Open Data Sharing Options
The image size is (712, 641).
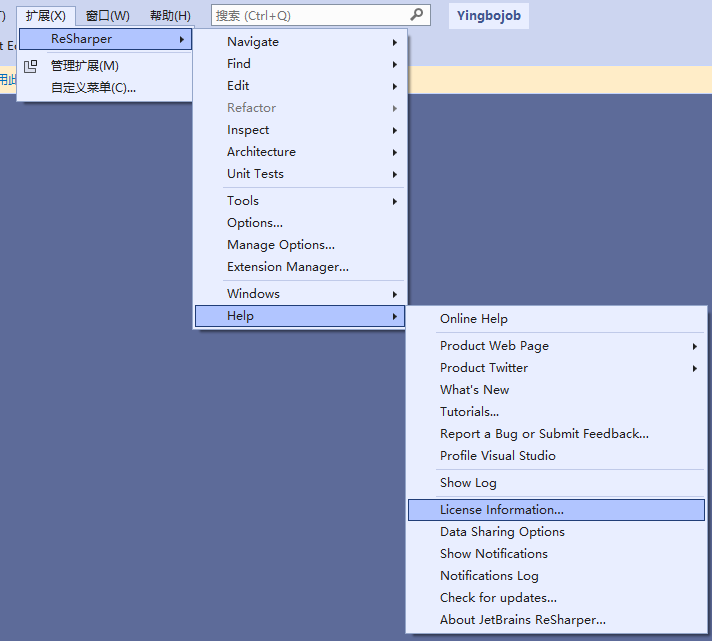556,532
